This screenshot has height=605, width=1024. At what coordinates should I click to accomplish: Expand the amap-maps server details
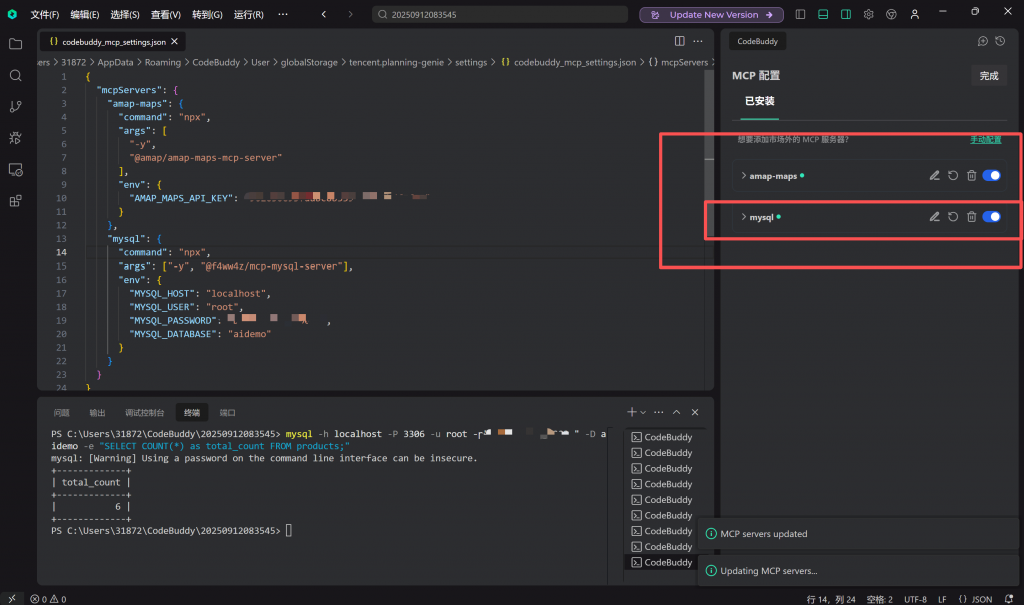[x=743, y=176]
